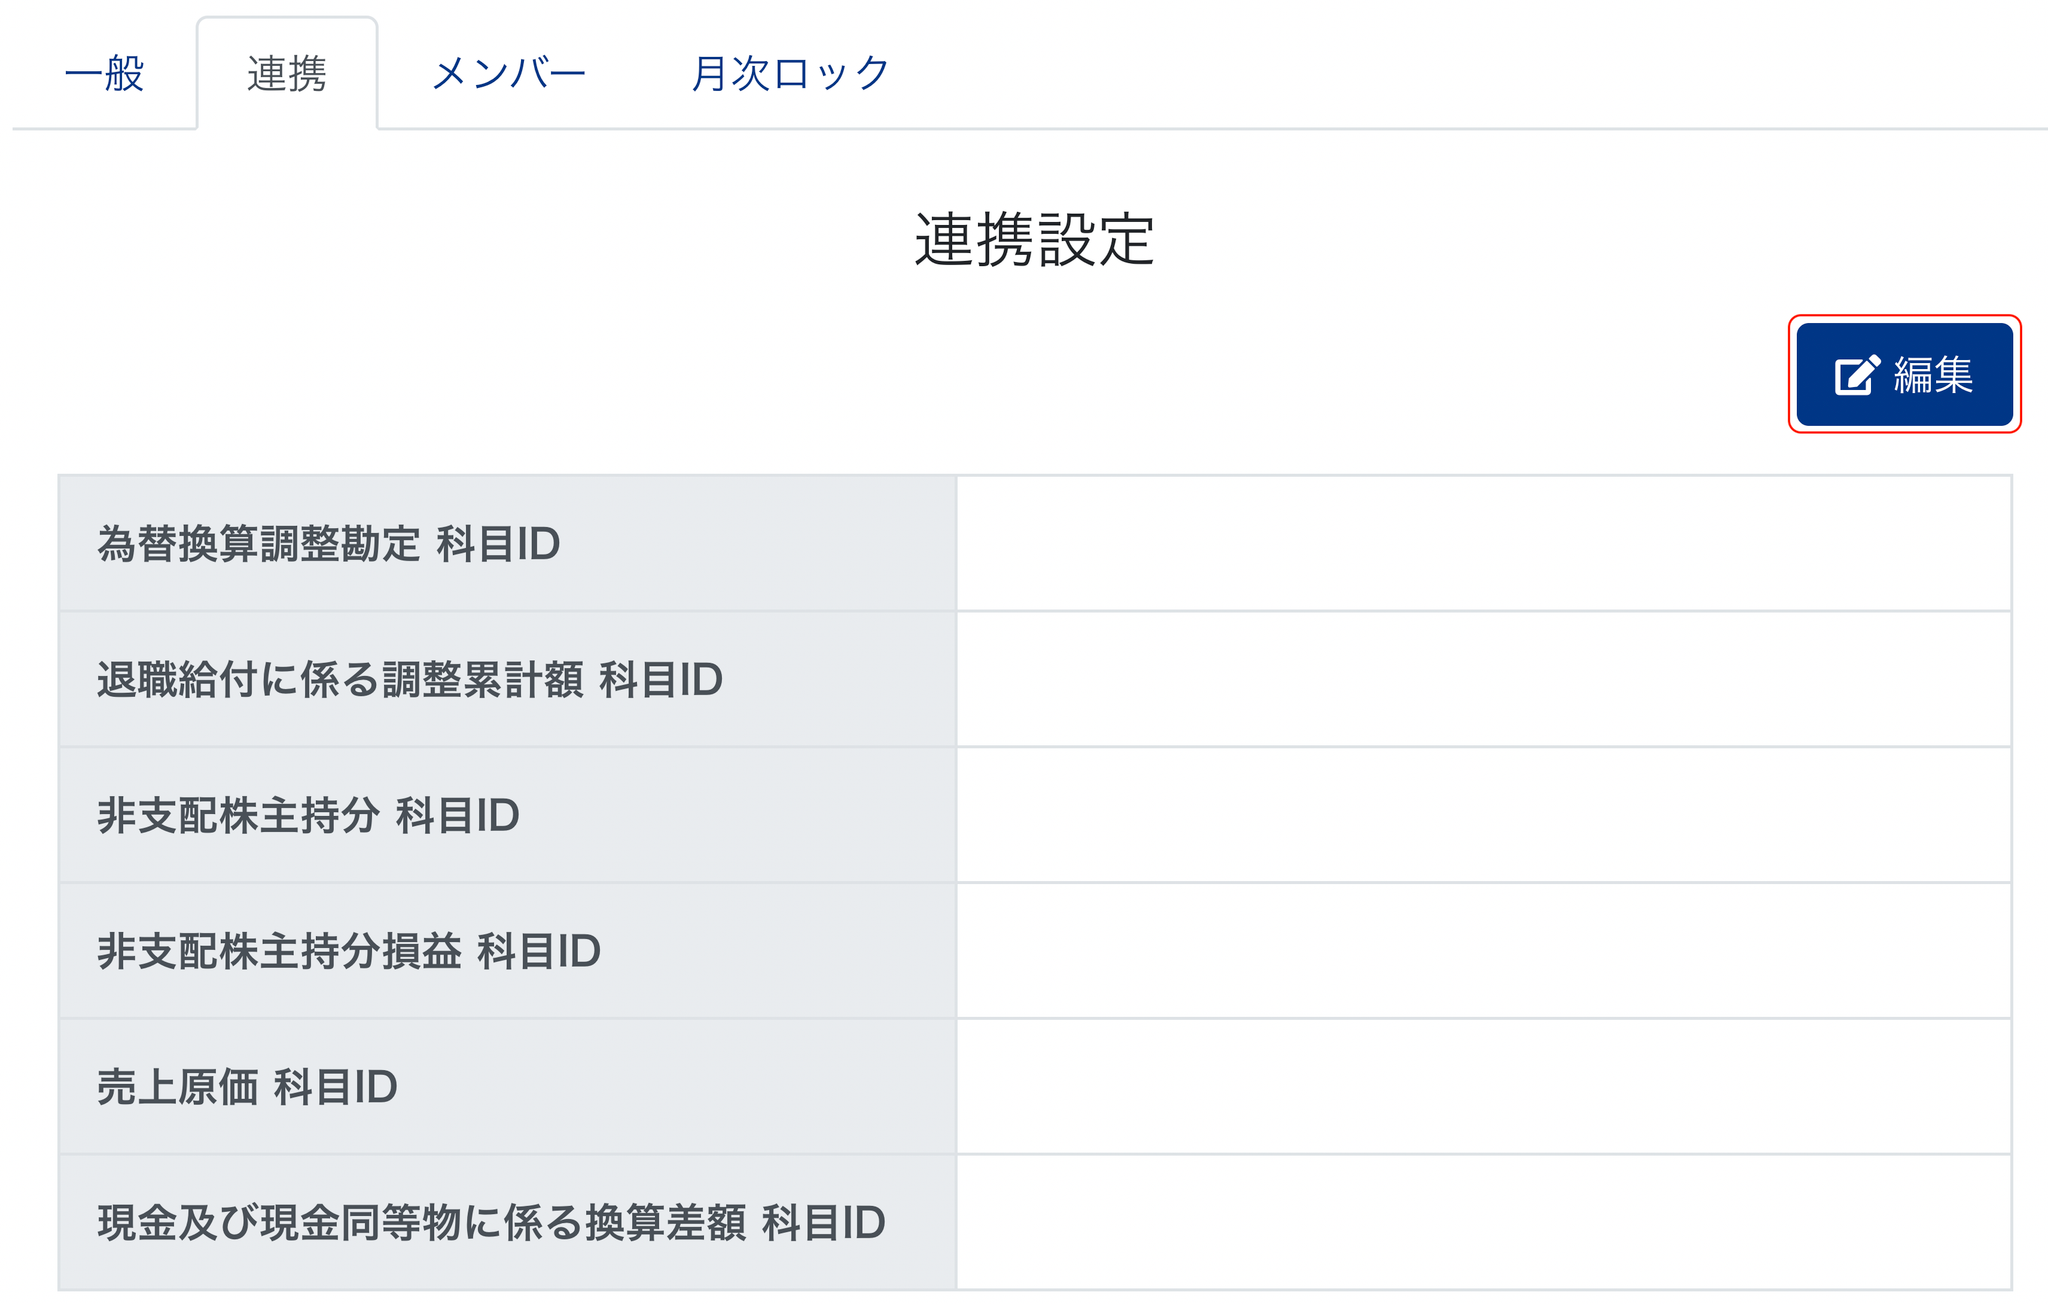Go to the 月次ロック tab
Viewport: 2048px width, 1304px height.
790,73
